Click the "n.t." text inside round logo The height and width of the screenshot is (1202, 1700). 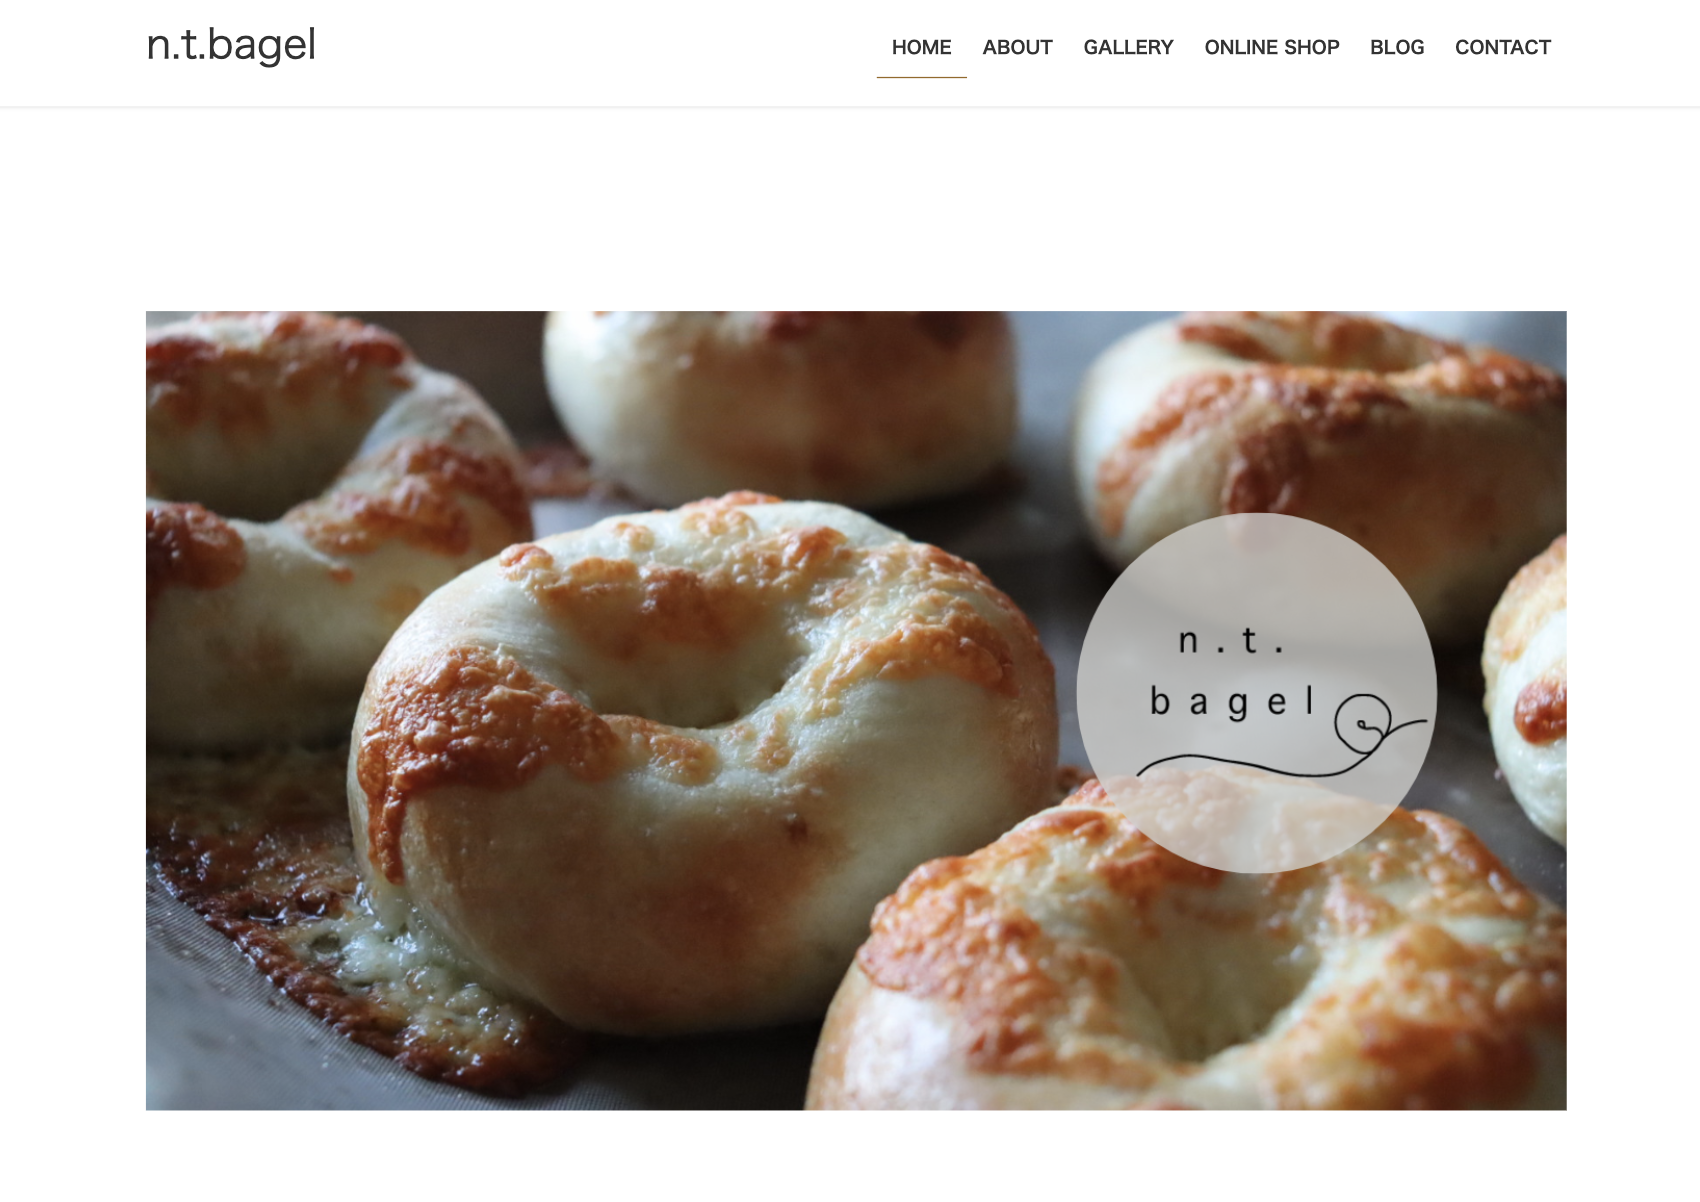(x=1231, y=640)
